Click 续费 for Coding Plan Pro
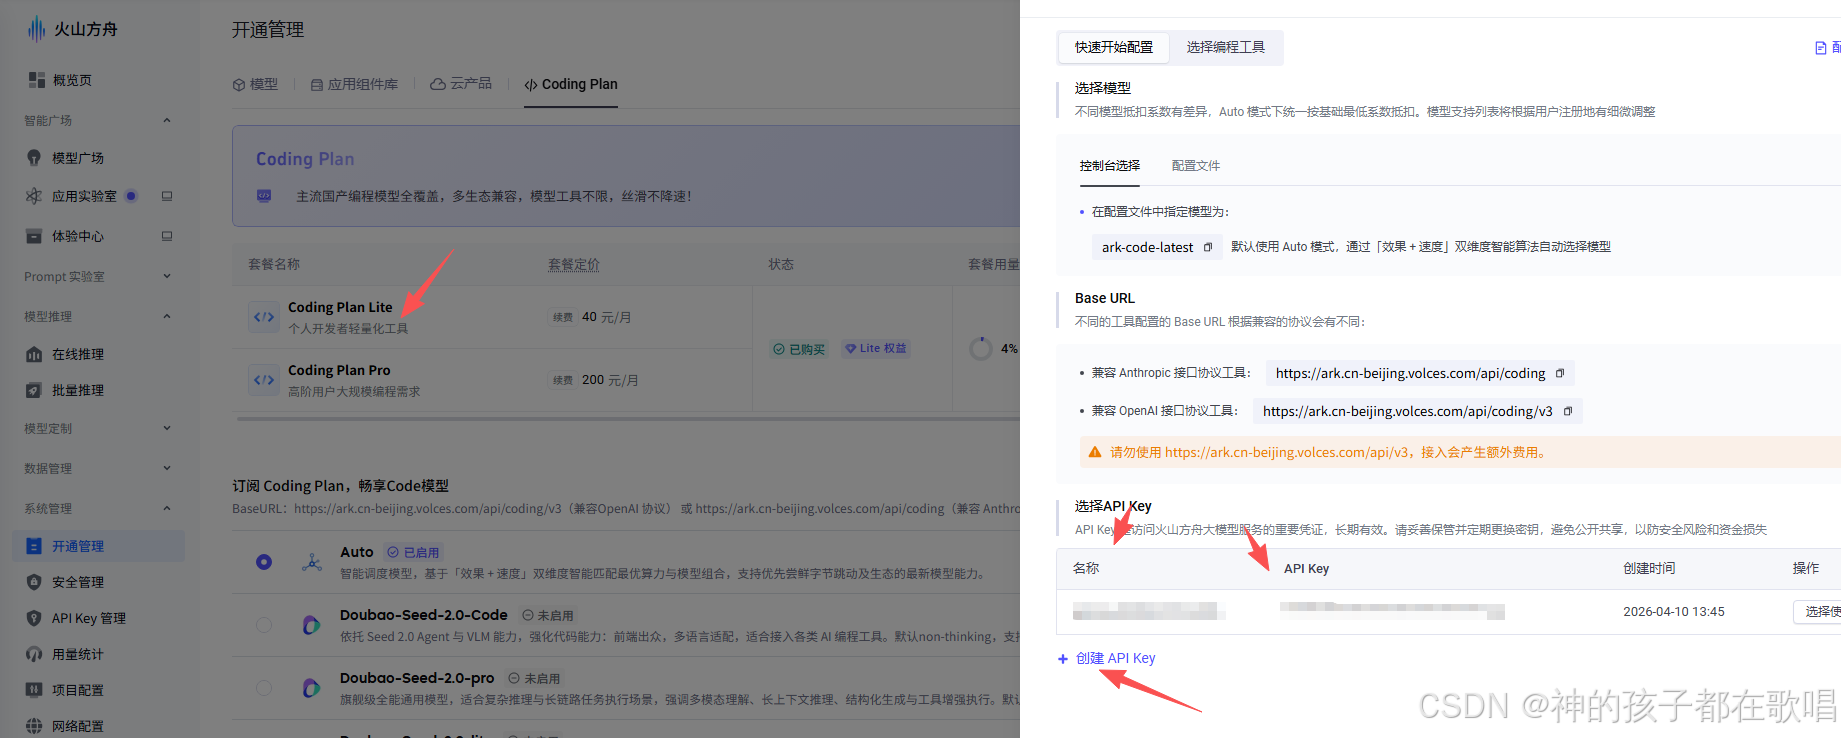 [x=563, y=380]
